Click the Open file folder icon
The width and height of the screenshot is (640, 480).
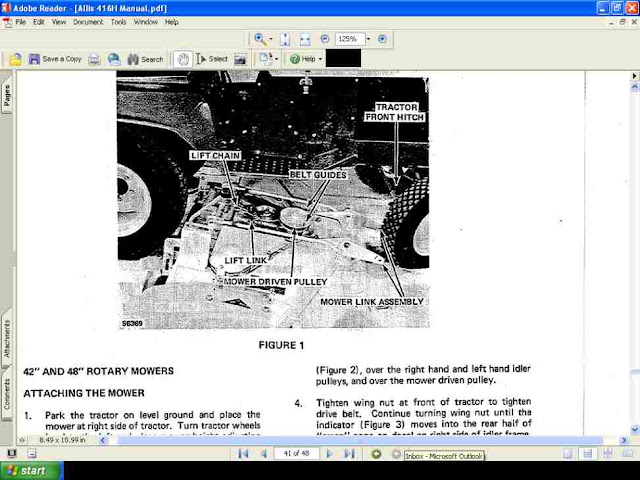tap(16, 60)
